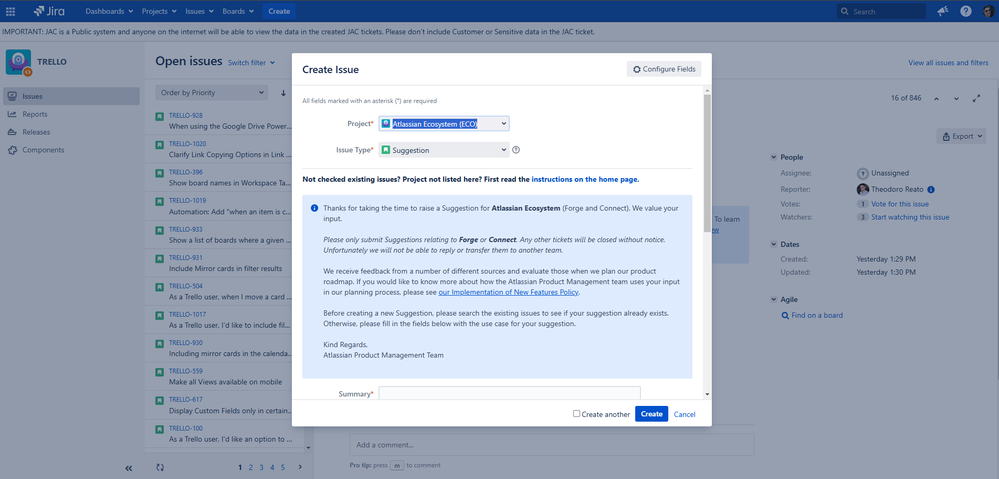The width and height of the screenshot is (999, 479).
Task: Go to the previous issue with the up arrow
Action: 936,98
